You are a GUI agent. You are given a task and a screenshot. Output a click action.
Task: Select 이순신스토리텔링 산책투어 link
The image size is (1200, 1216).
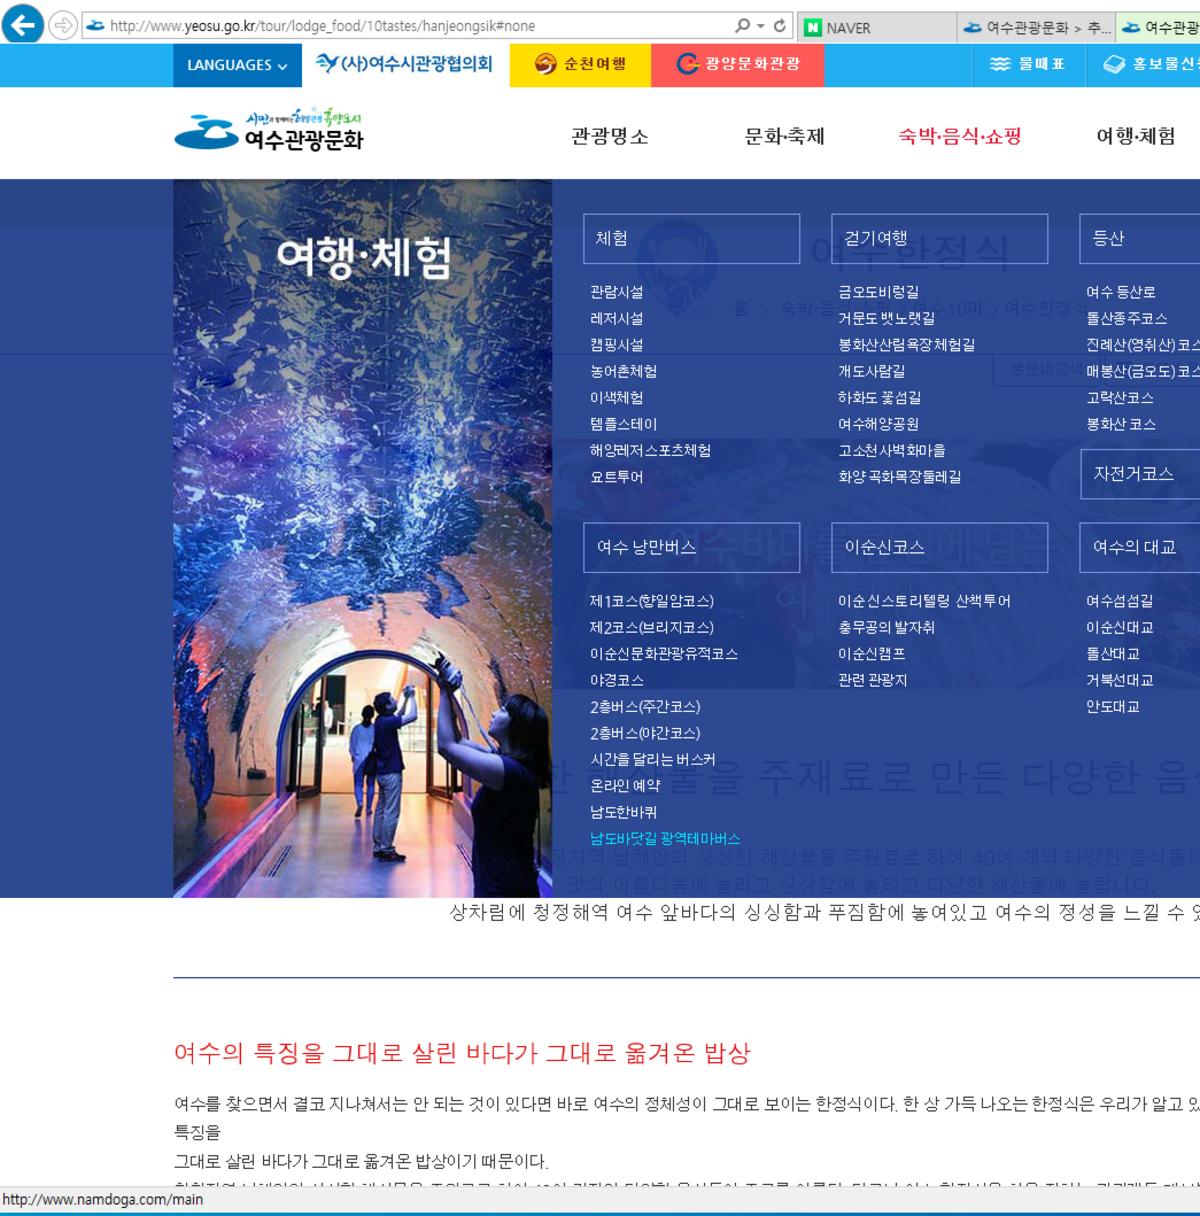(x=926, y=600)
